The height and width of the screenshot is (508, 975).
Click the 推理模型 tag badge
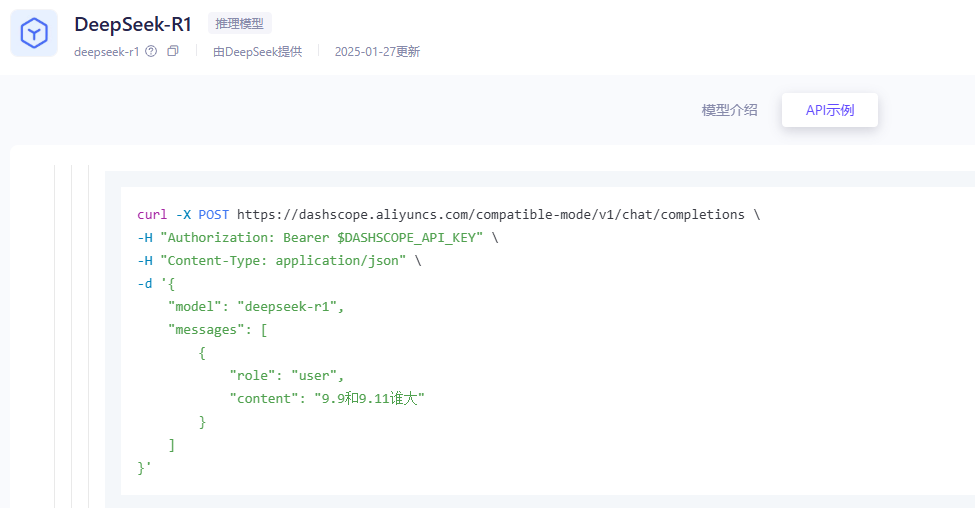[x=239, y=24]
